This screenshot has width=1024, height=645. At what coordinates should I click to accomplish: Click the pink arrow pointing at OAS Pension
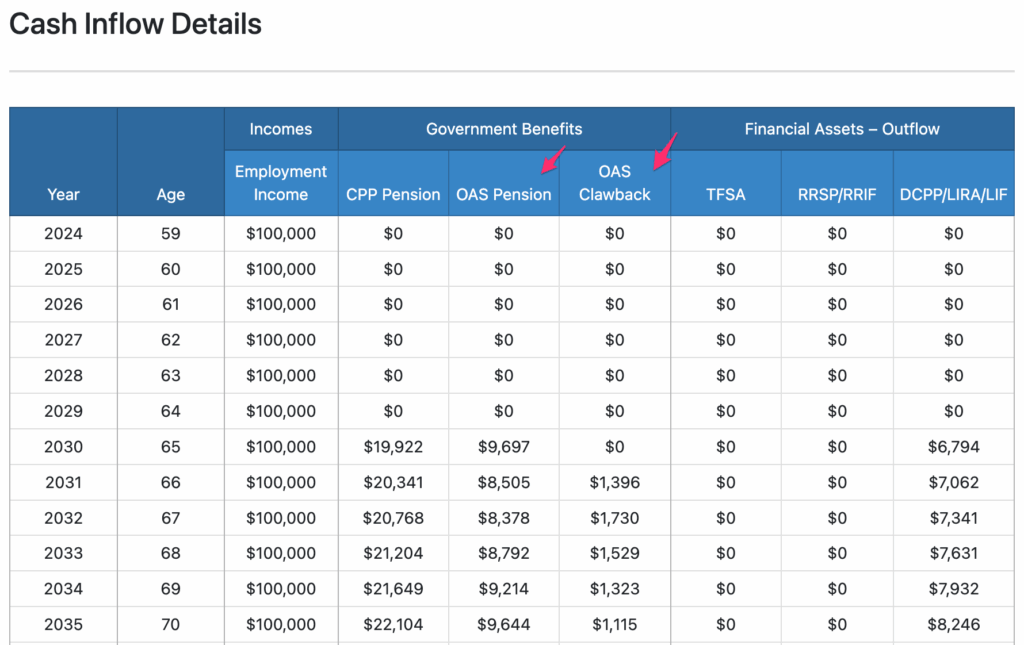(553, 160)
